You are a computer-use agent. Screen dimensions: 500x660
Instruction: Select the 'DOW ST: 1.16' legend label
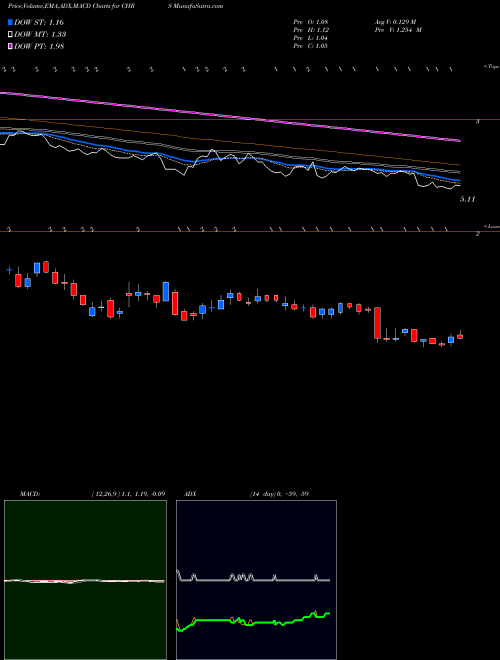(39, 22)
